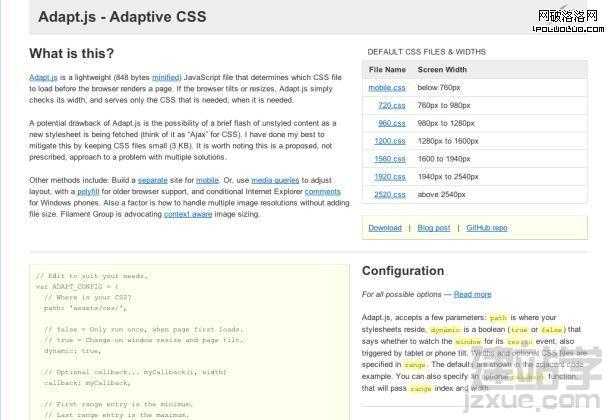Click 'DEFAULT CSS FILES & WIDTHS' heading
615x420 pixels.
426,52
